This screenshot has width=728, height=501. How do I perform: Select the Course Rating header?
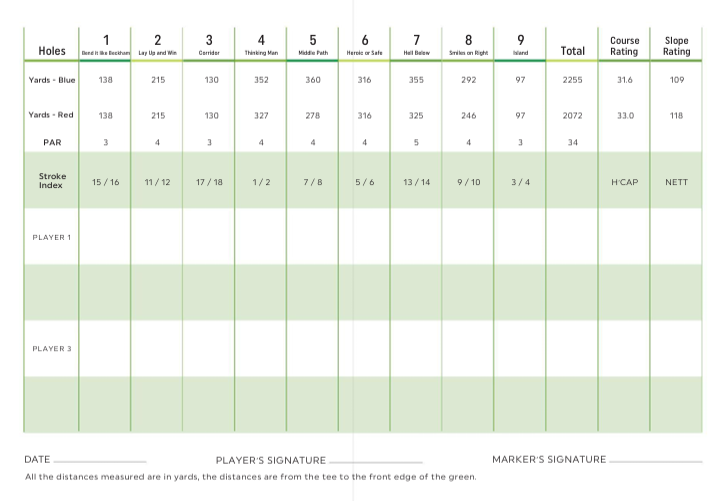tap(624, 46)
